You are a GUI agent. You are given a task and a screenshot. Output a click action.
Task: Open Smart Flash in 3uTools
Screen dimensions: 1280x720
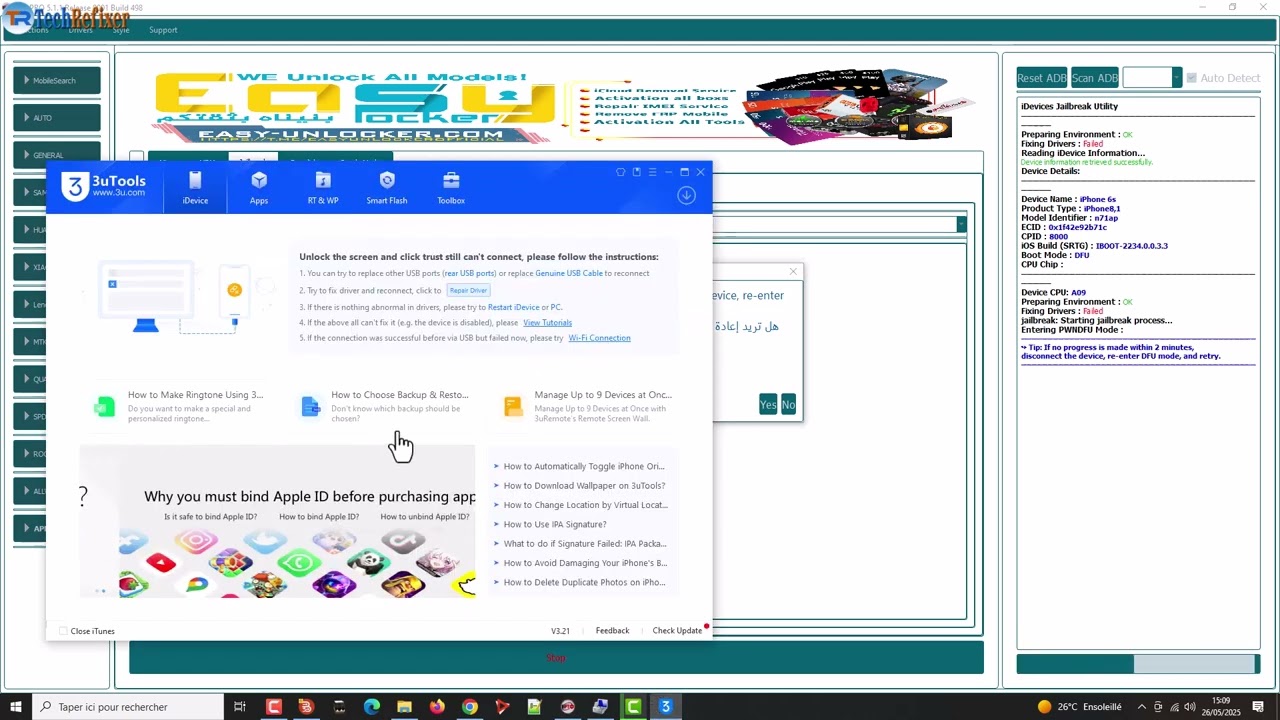tap(387, 187)
